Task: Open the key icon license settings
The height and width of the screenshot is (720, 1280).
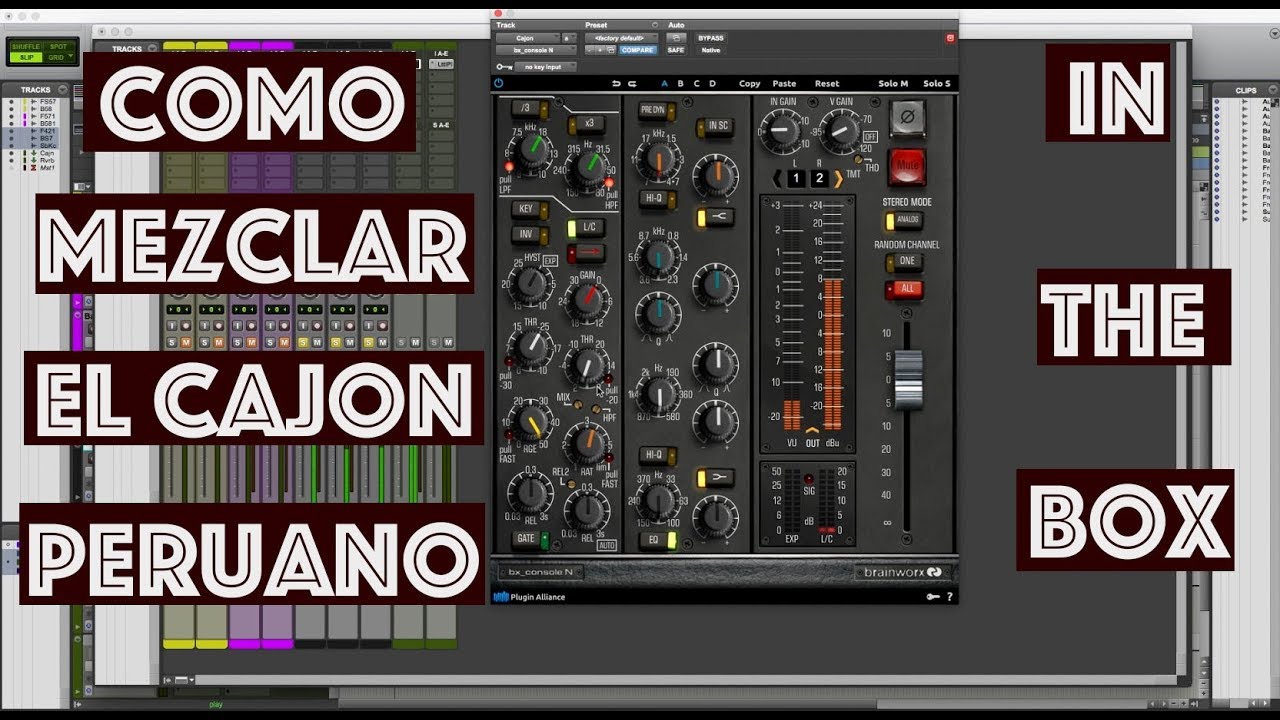Action: tap(932, 597)
